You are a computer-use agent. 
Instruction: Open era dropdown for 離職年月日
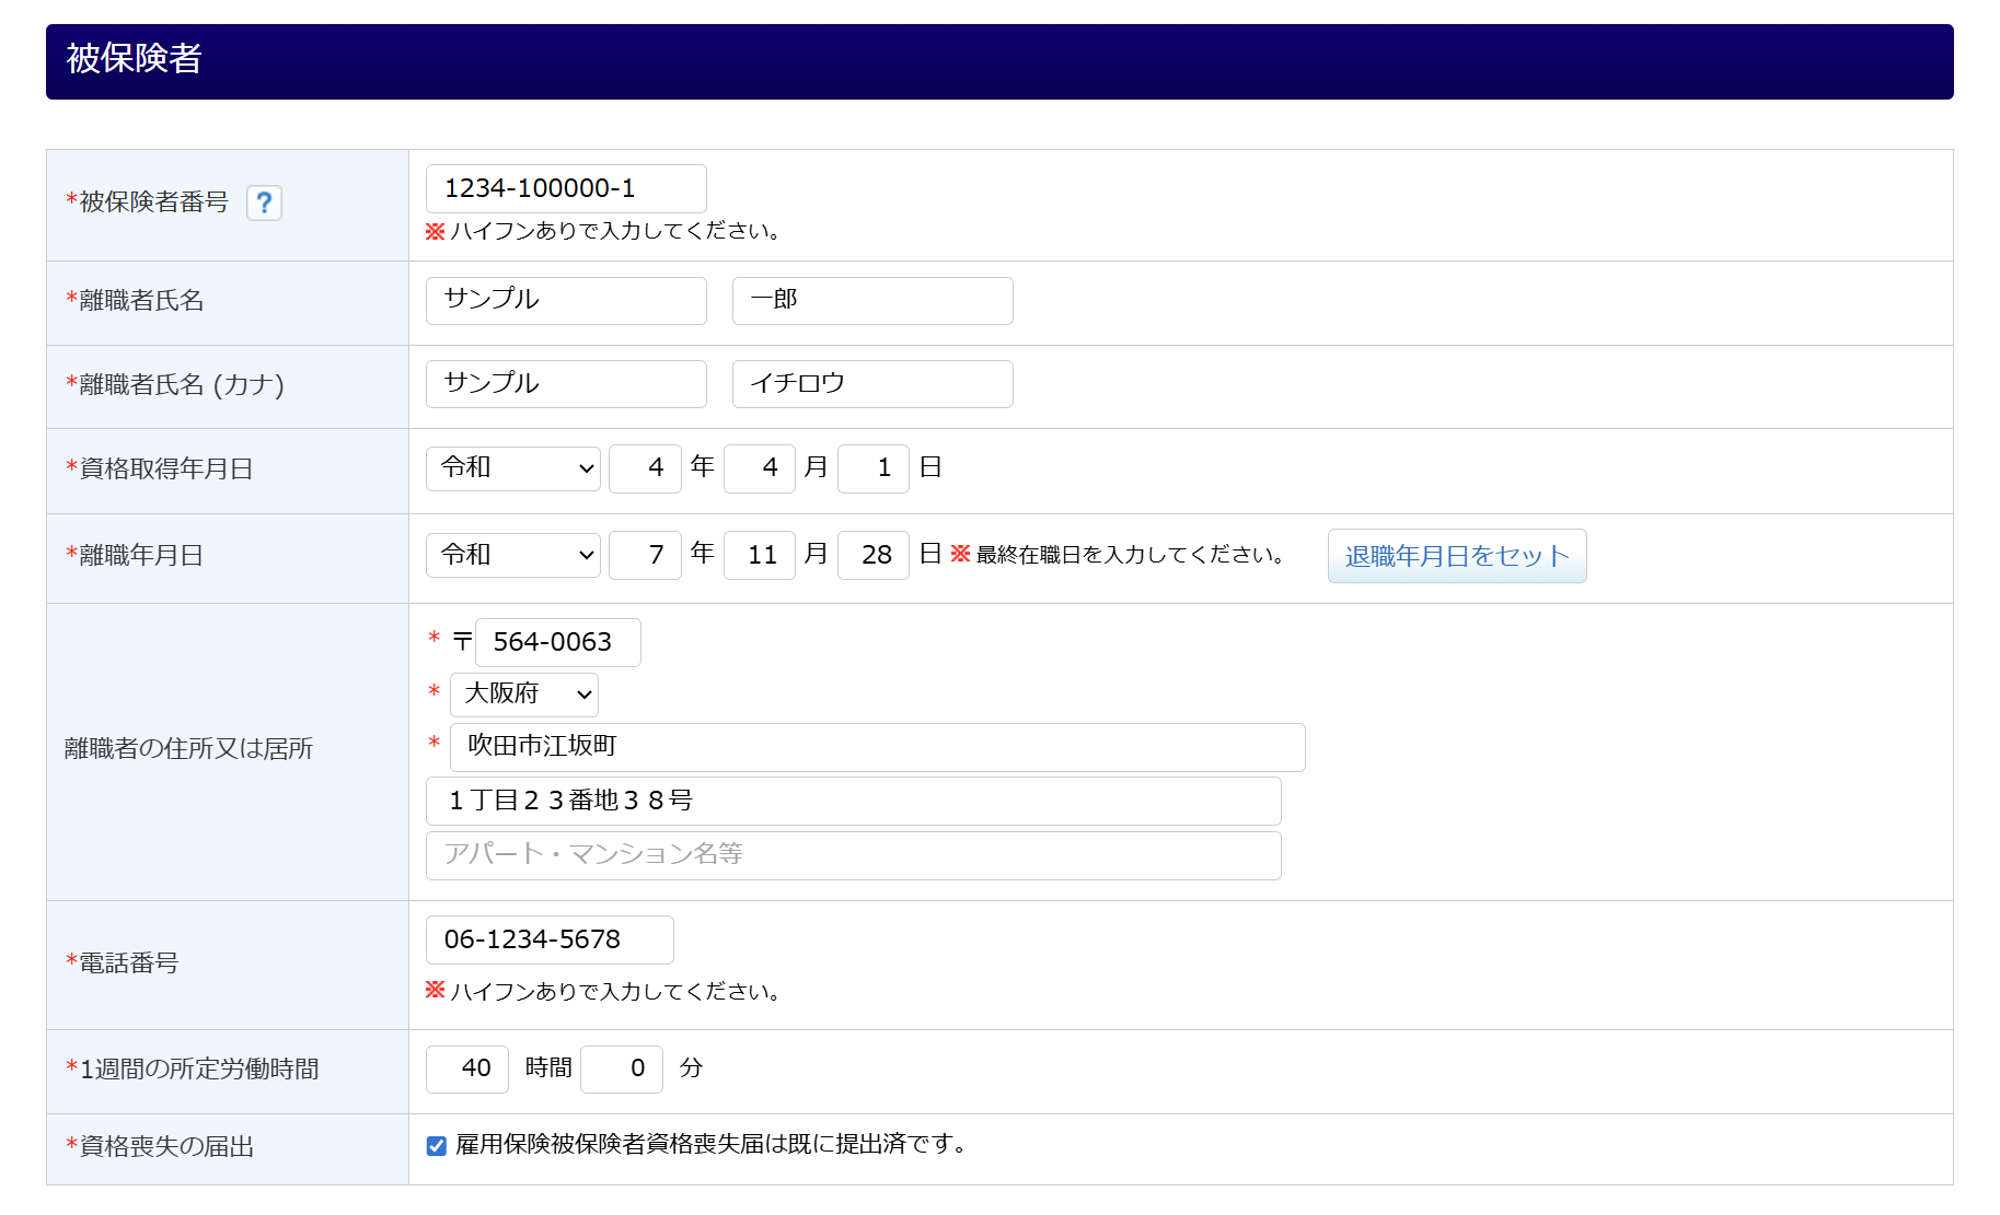pyautogui.click(x=513, y=555)
